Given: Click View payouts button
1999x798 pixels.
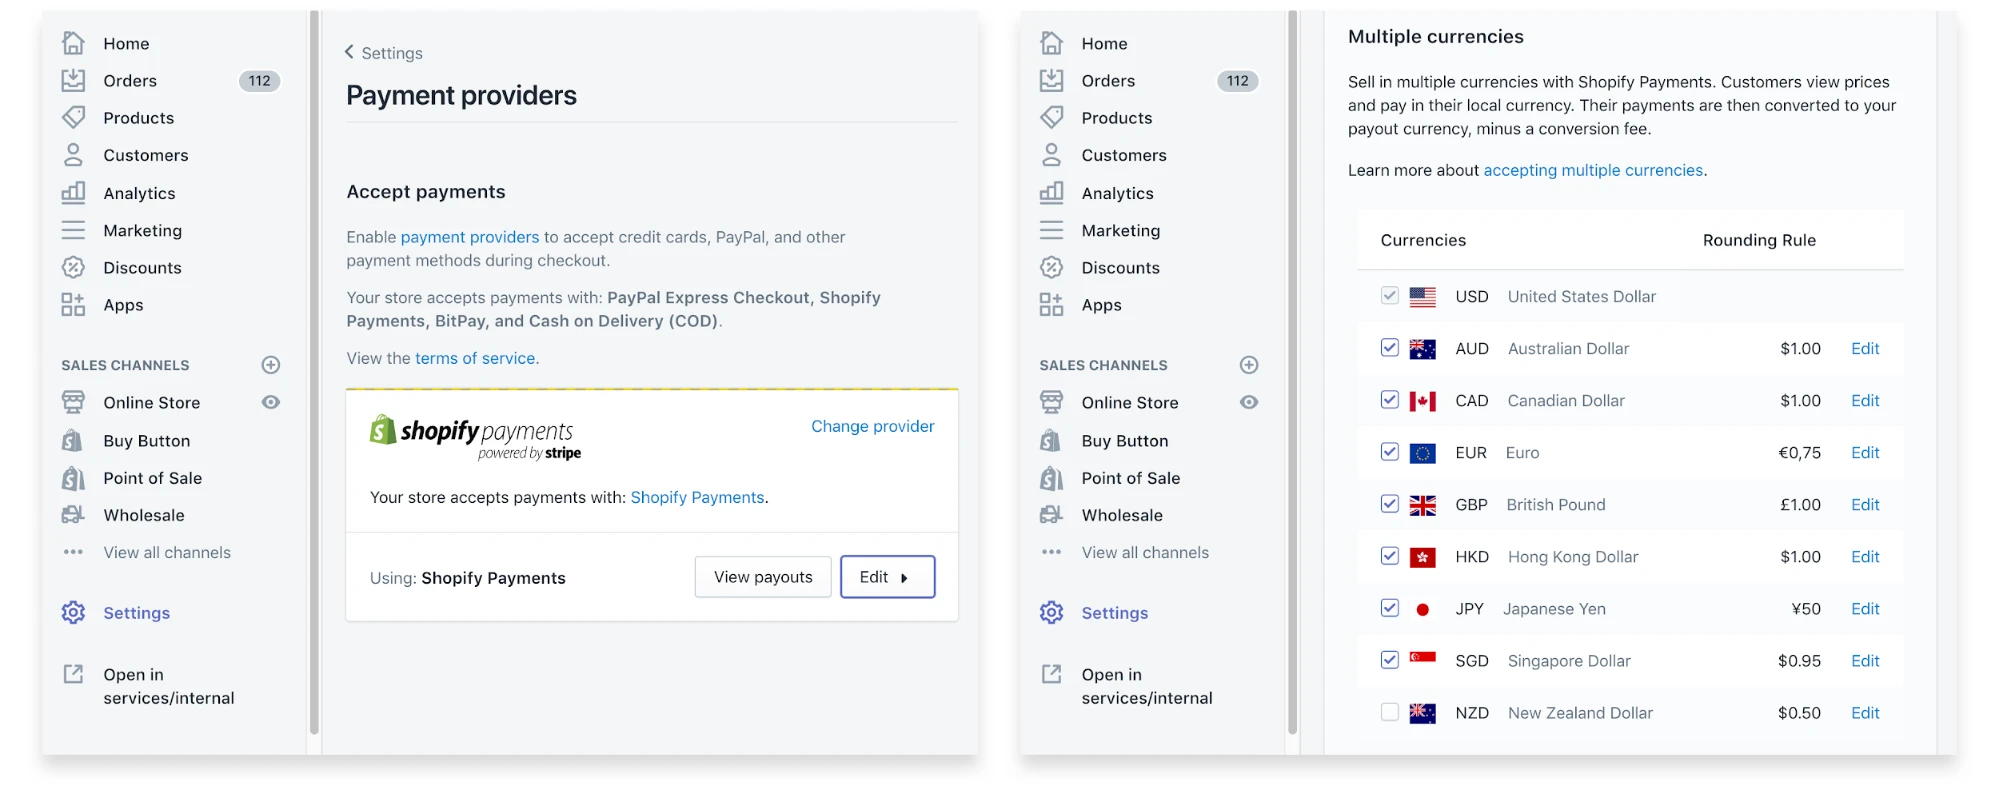Looking at the screenshot, I should (x=763, y=577).
